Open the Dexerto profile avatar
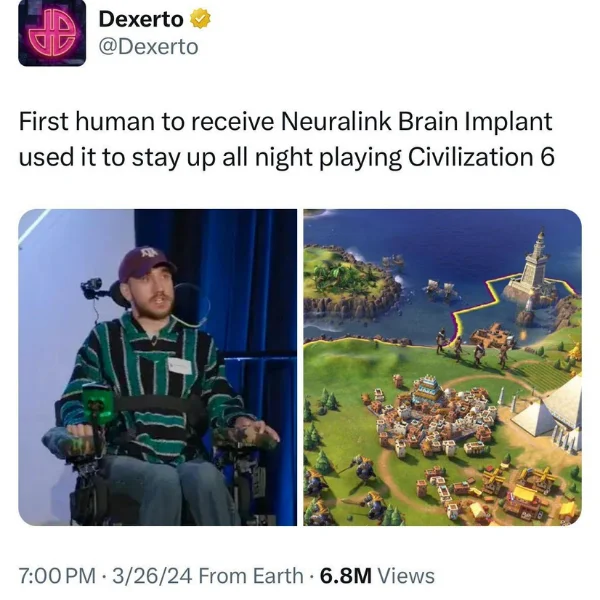Screen dimensions: 600x600 52,33
